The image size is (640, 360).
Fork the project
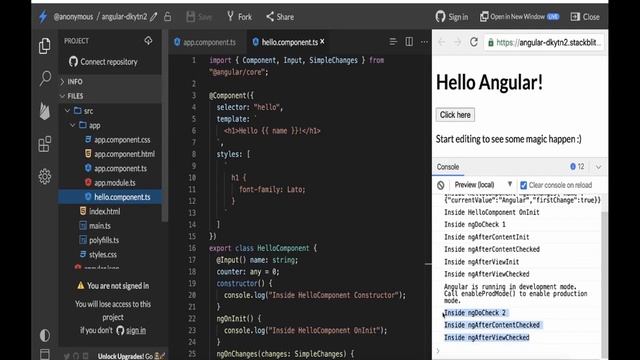[x=240, y=17]
